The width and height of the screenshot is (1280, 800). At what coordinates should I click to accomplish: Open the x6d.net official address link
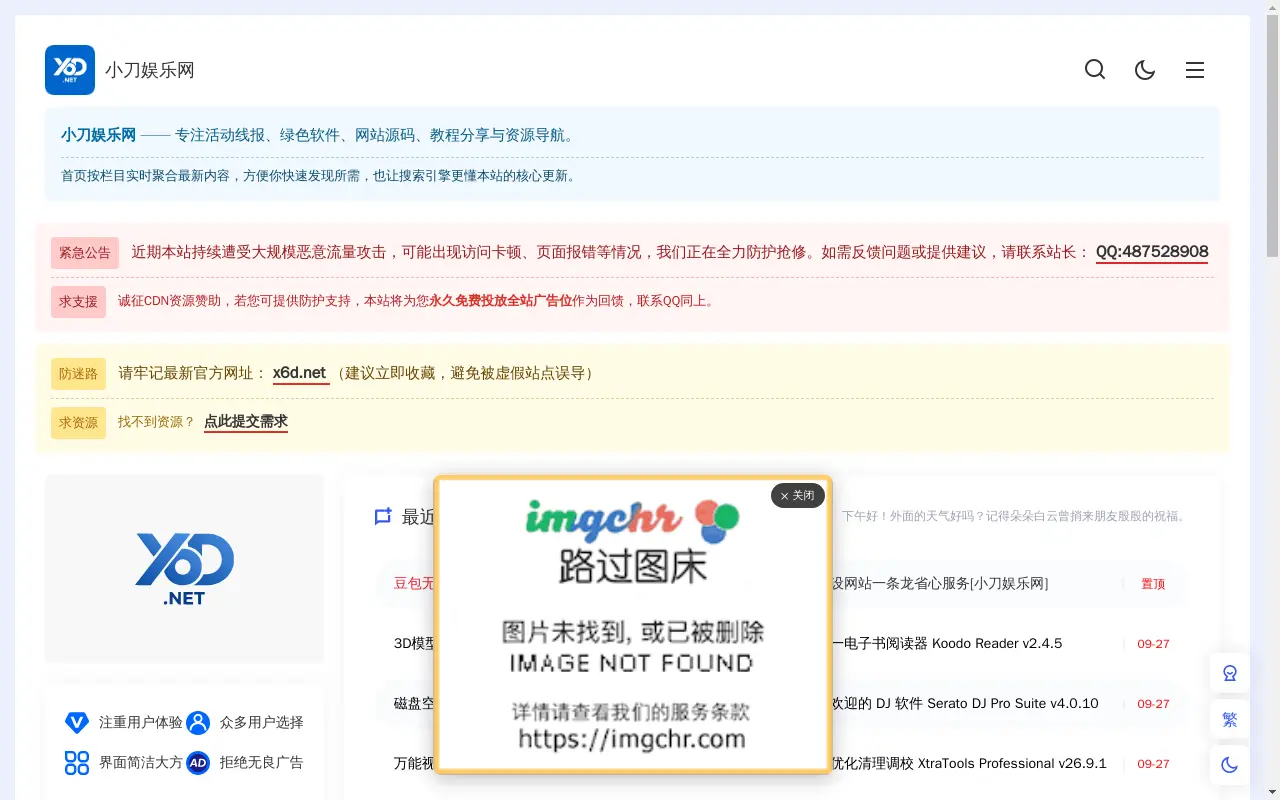[x=300, y=373]
